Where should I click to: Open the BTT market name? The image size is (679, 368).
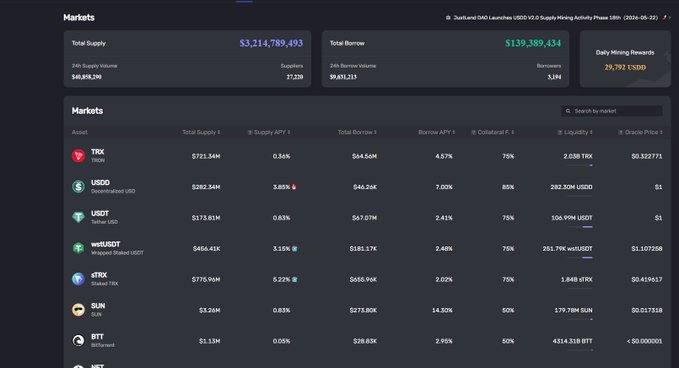tap(97, 336)
